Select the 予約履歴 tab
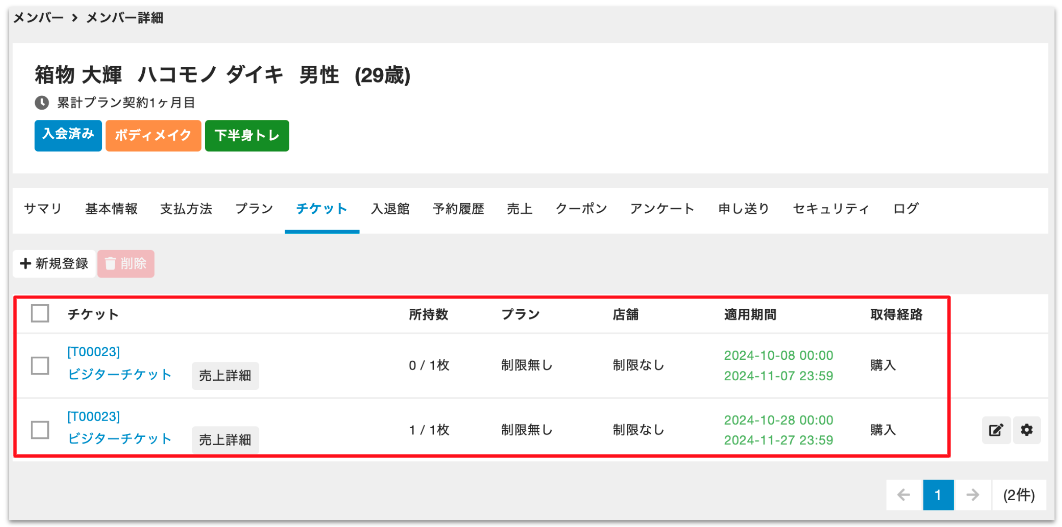 (x=458, y=209)
